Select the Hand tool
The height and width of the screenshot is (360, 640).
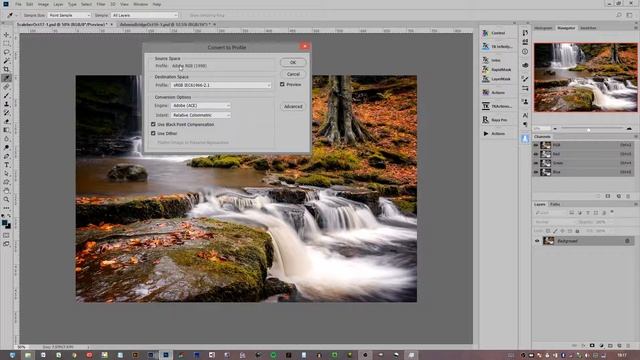(x=6, y=191)
